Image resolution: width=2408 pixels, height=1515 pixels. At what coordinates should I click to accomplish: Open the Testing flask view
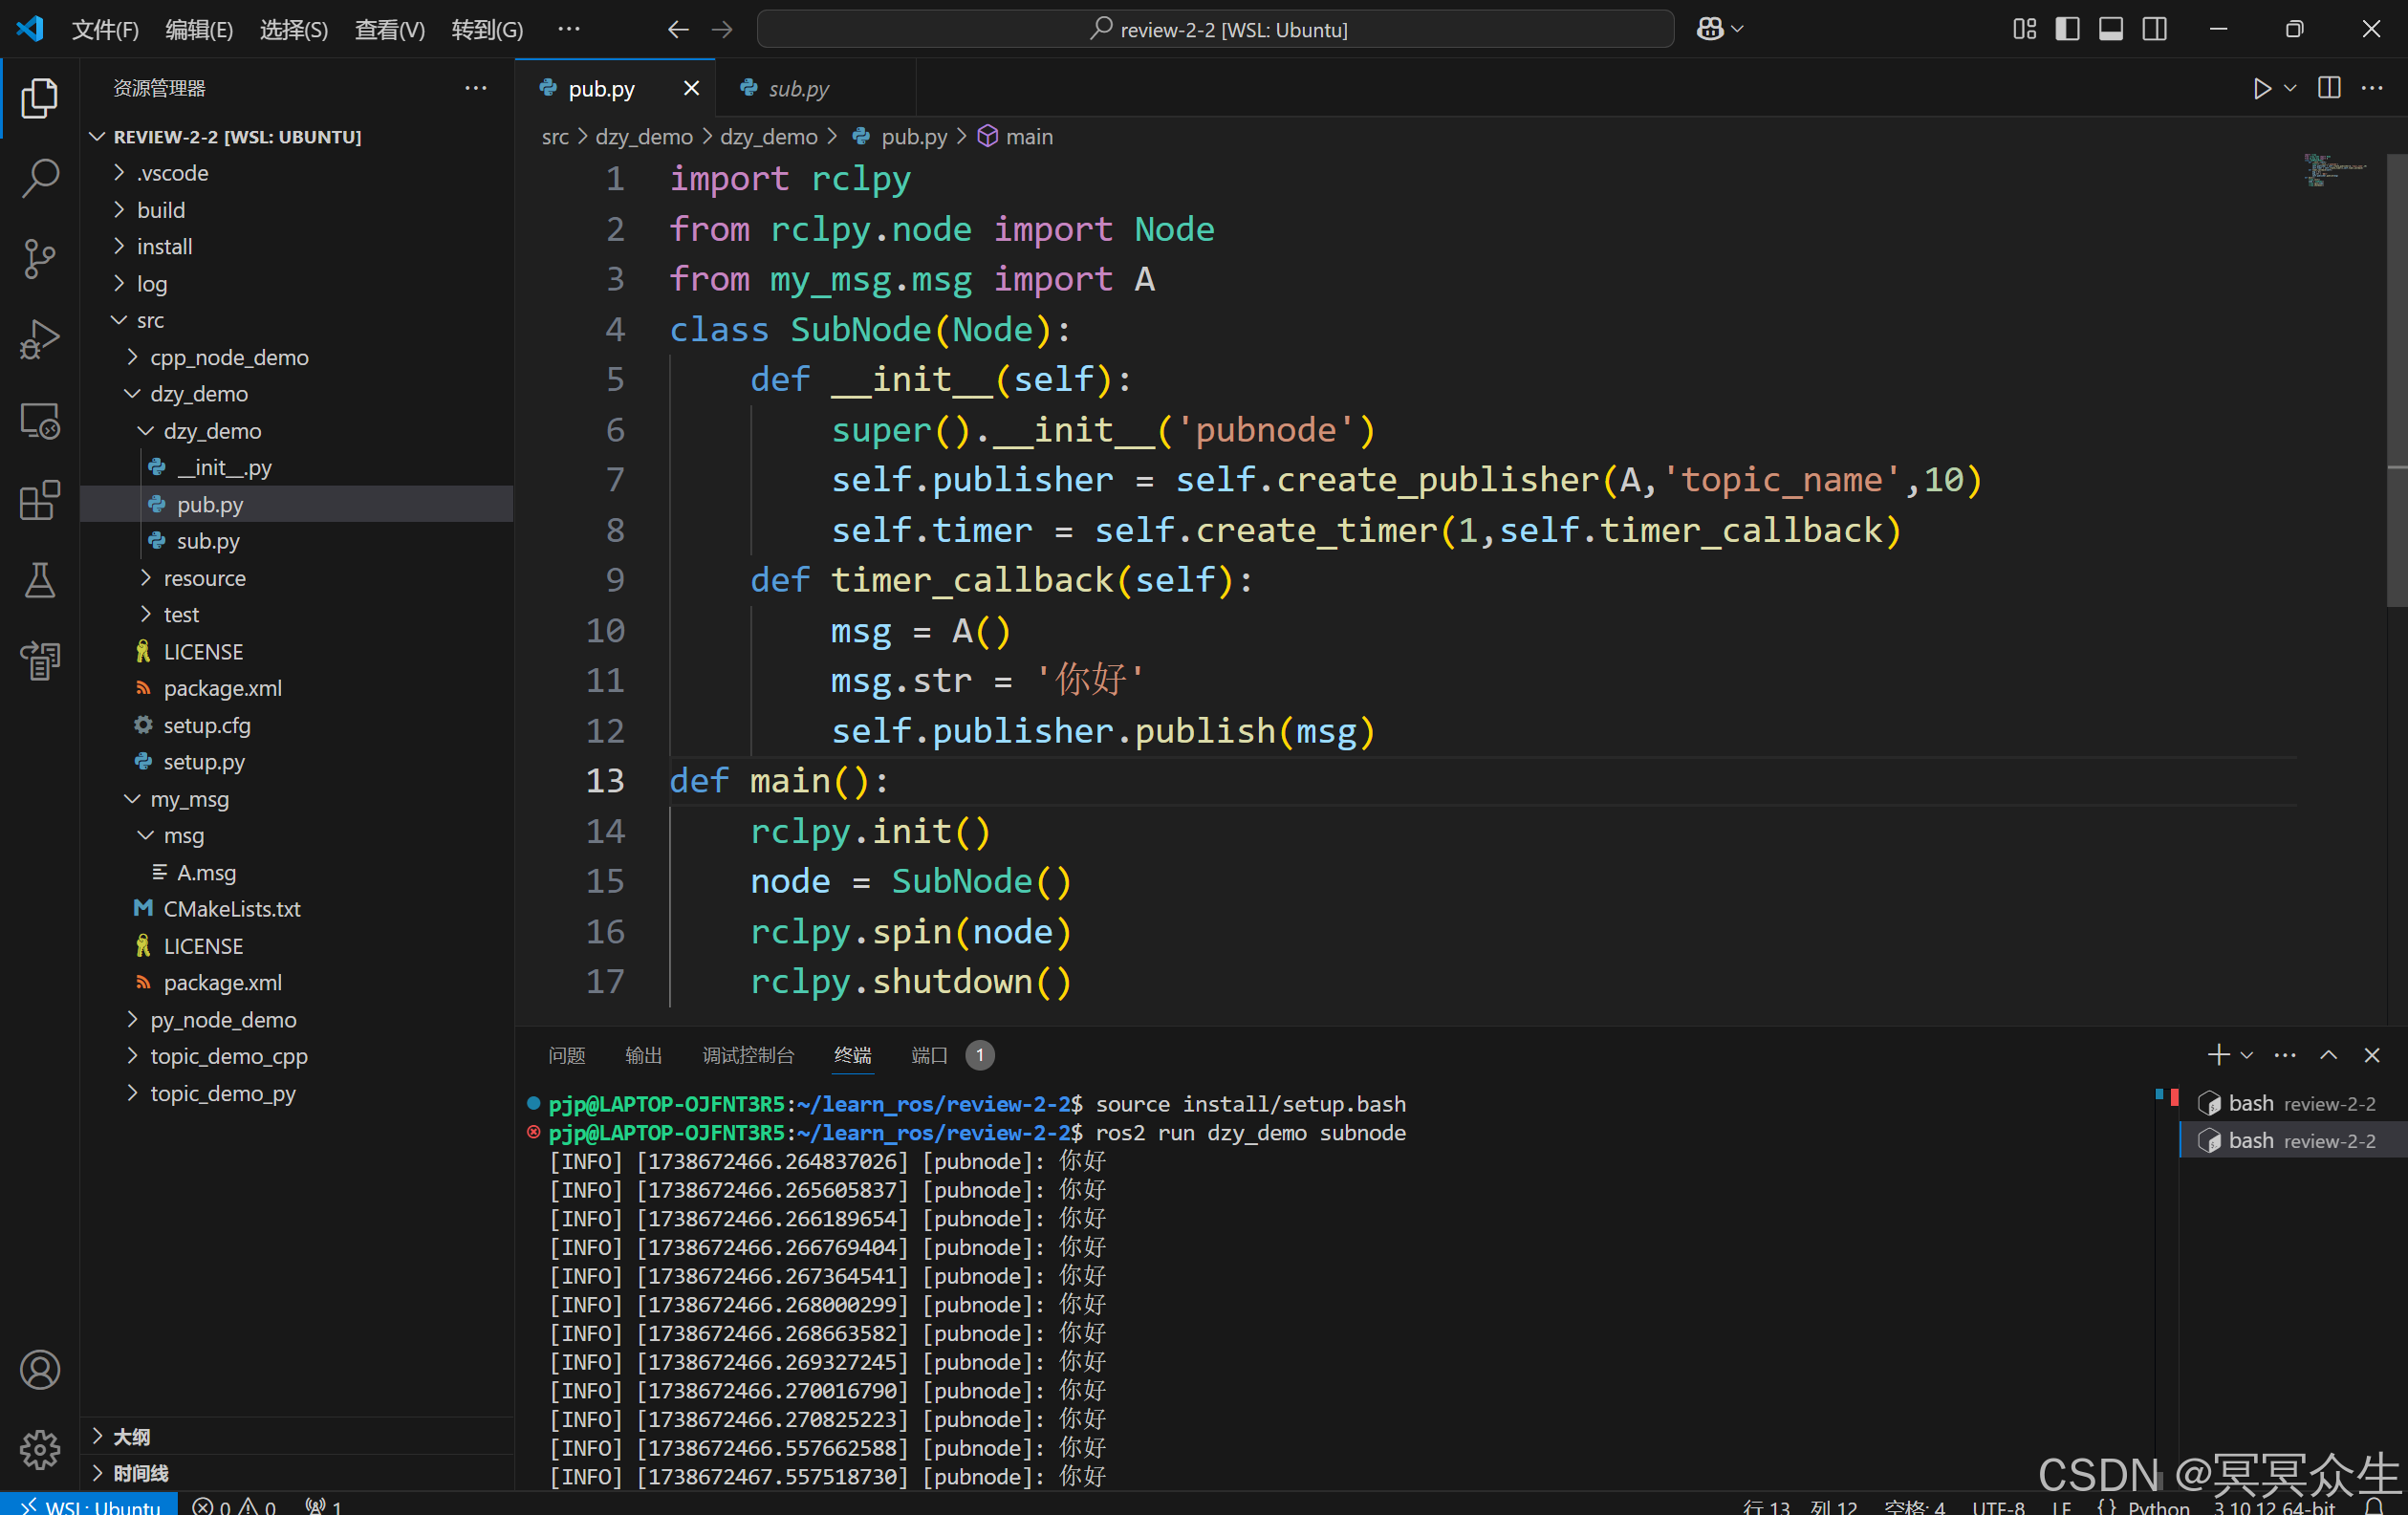coord(40,580)
